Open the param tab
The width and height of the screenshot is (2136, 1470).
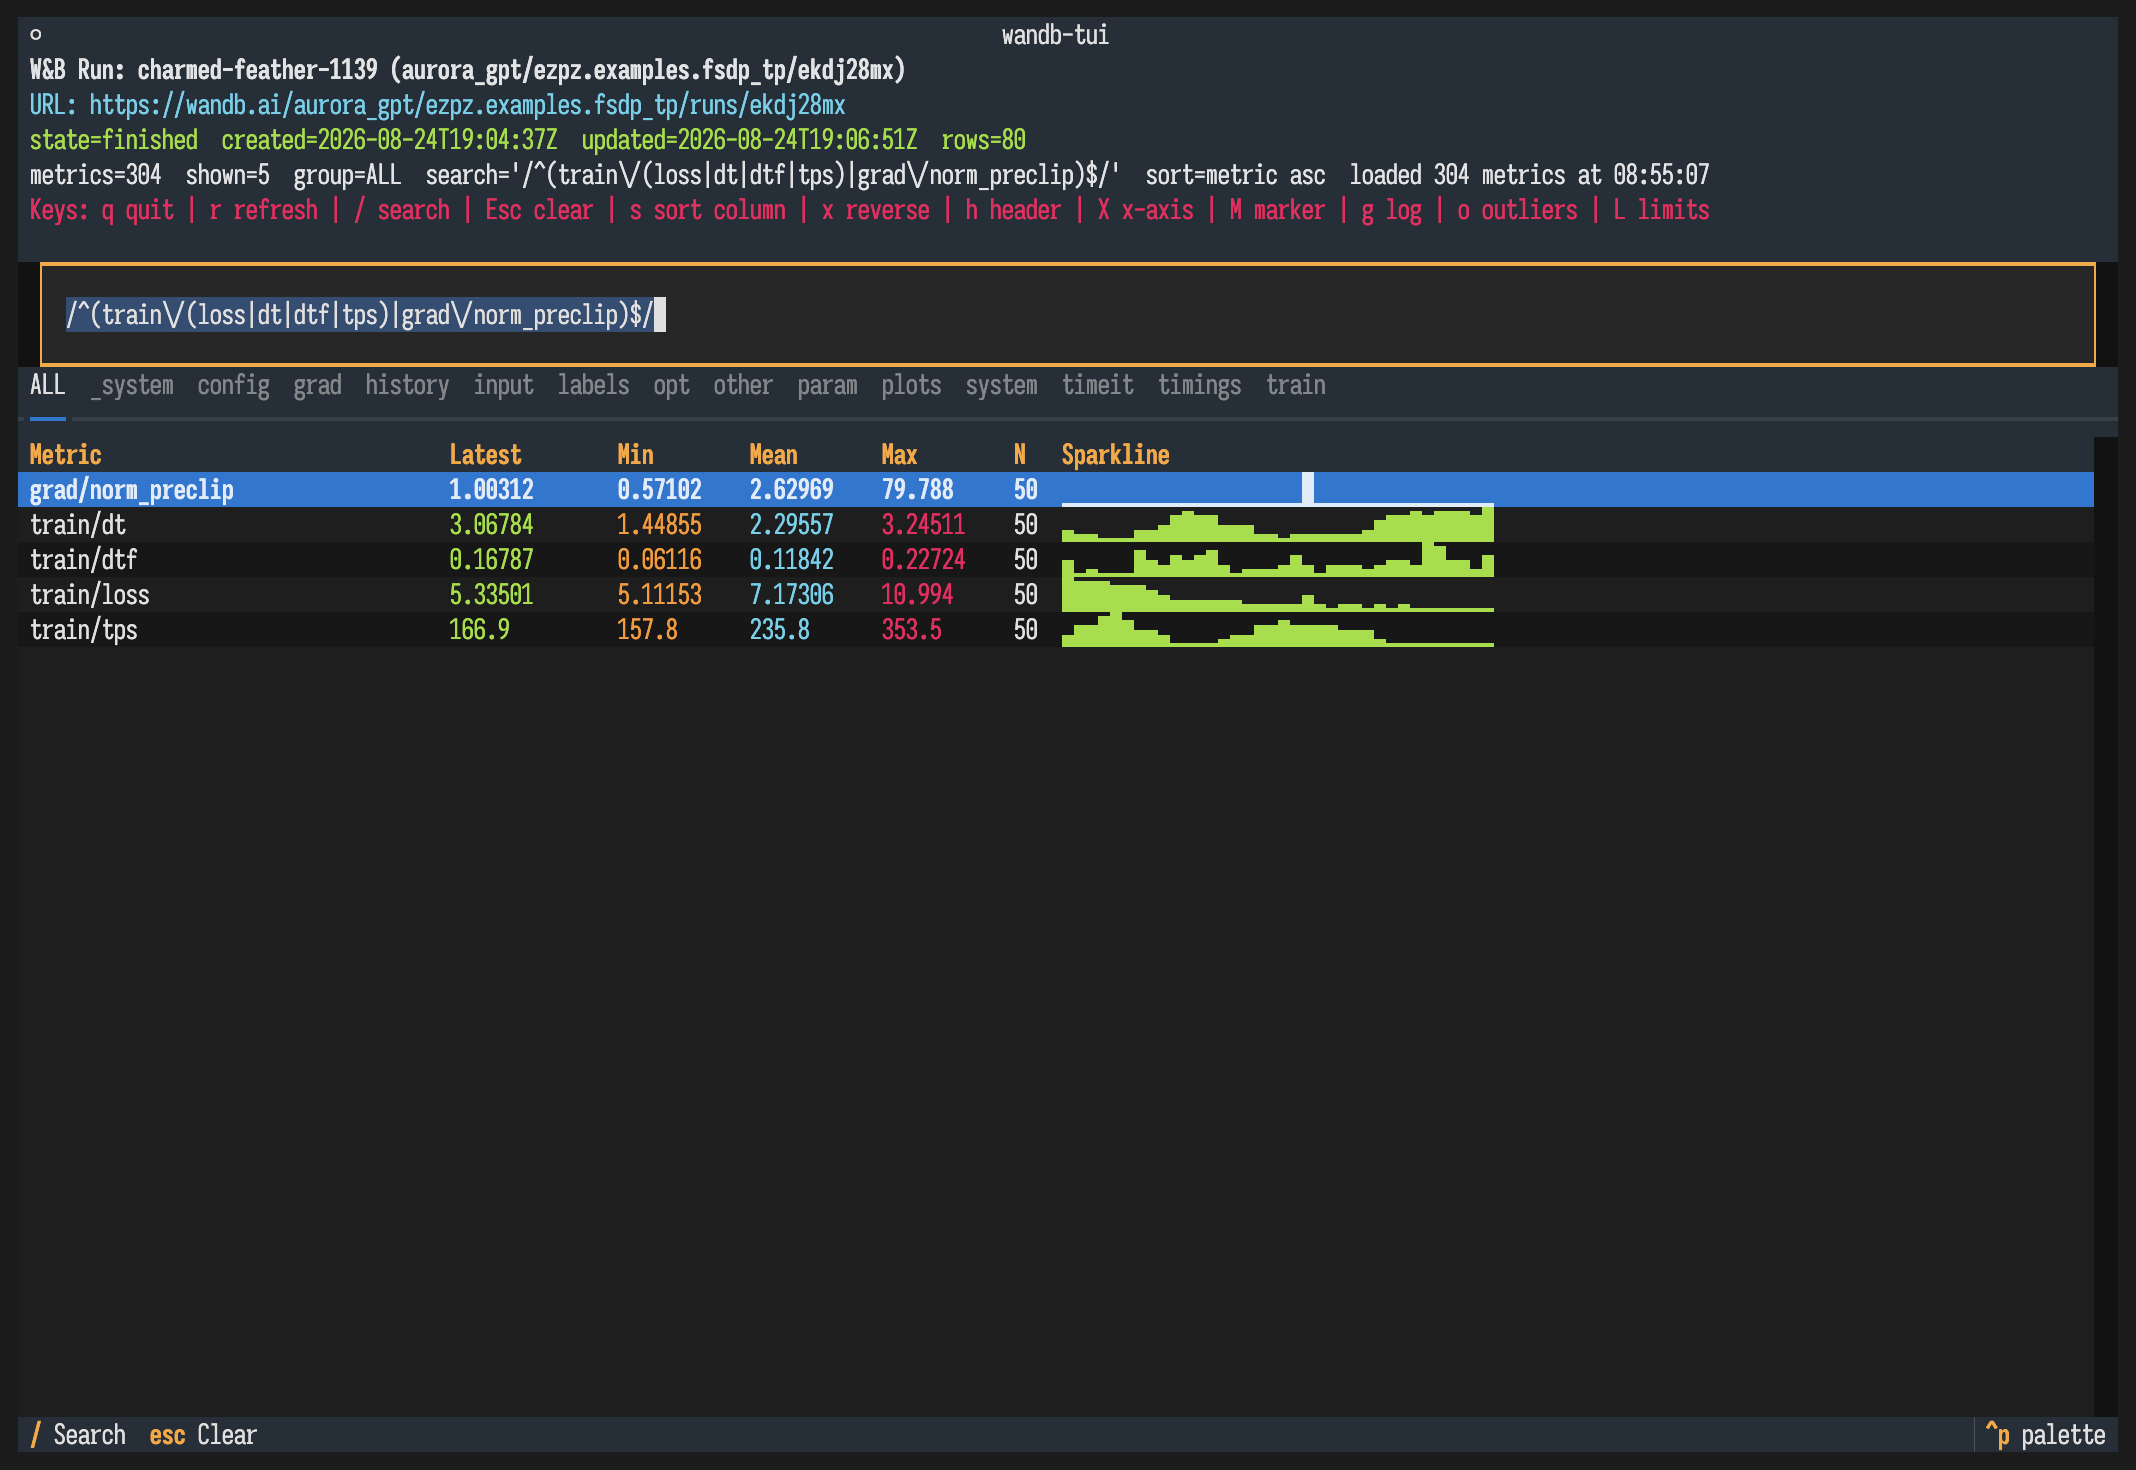[x=828, y=385]
